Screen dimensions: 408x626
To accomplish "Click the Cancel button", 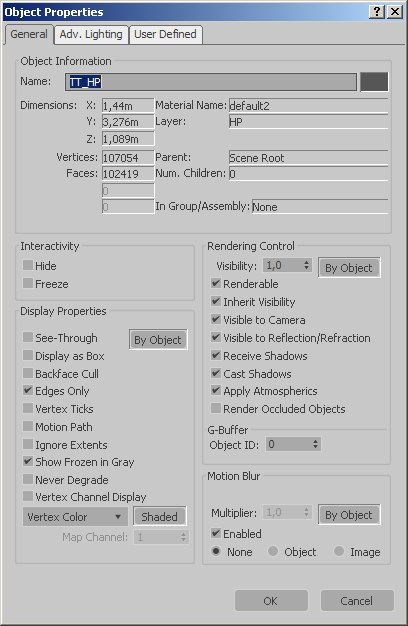I will pos(357,600).
